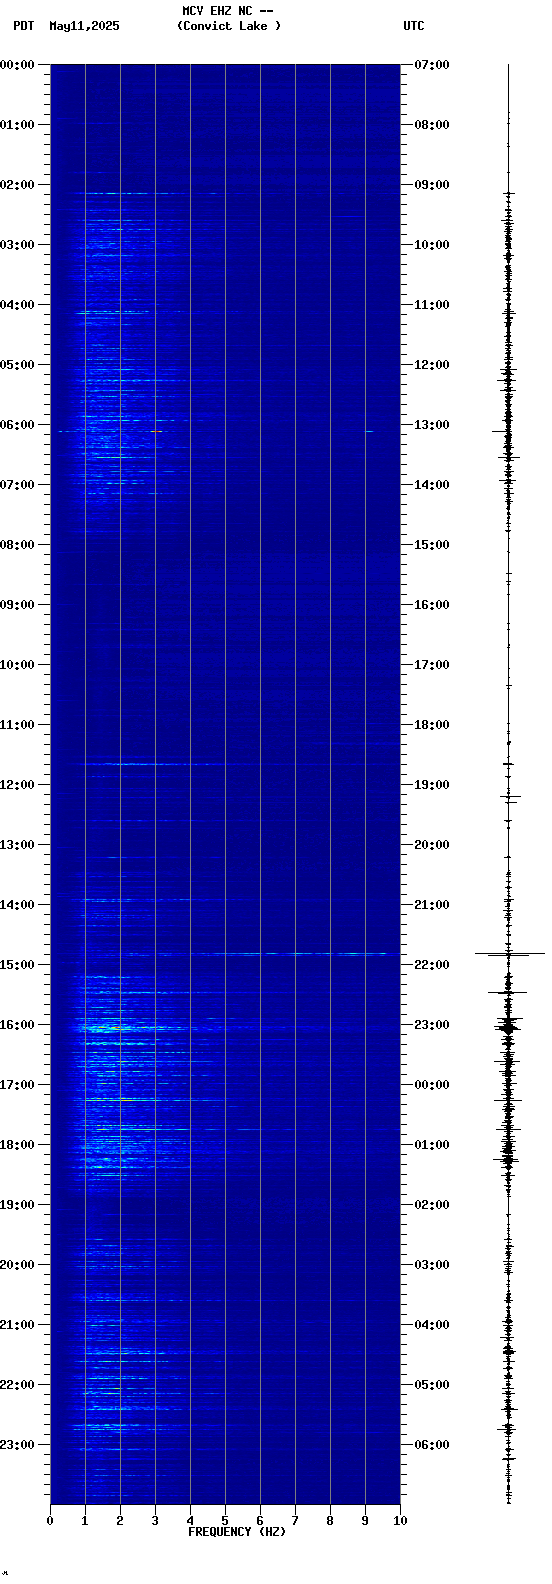Click the 22:00 PDT time label
The height and width of the screenshot is (1584, 552).
click(18, 1385)
